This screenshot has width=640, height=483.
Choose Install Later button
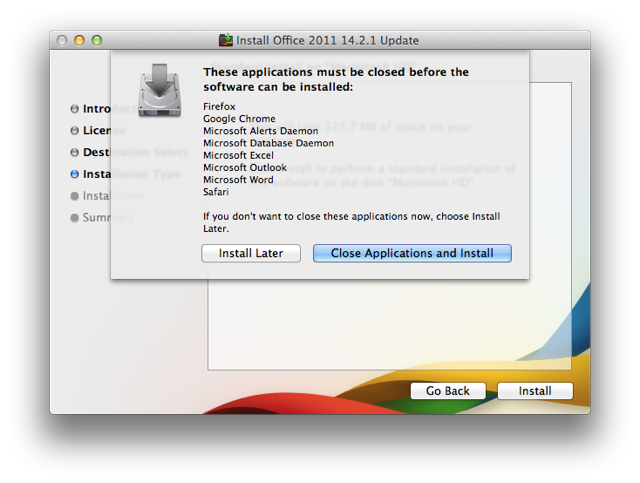pos(251,253)
